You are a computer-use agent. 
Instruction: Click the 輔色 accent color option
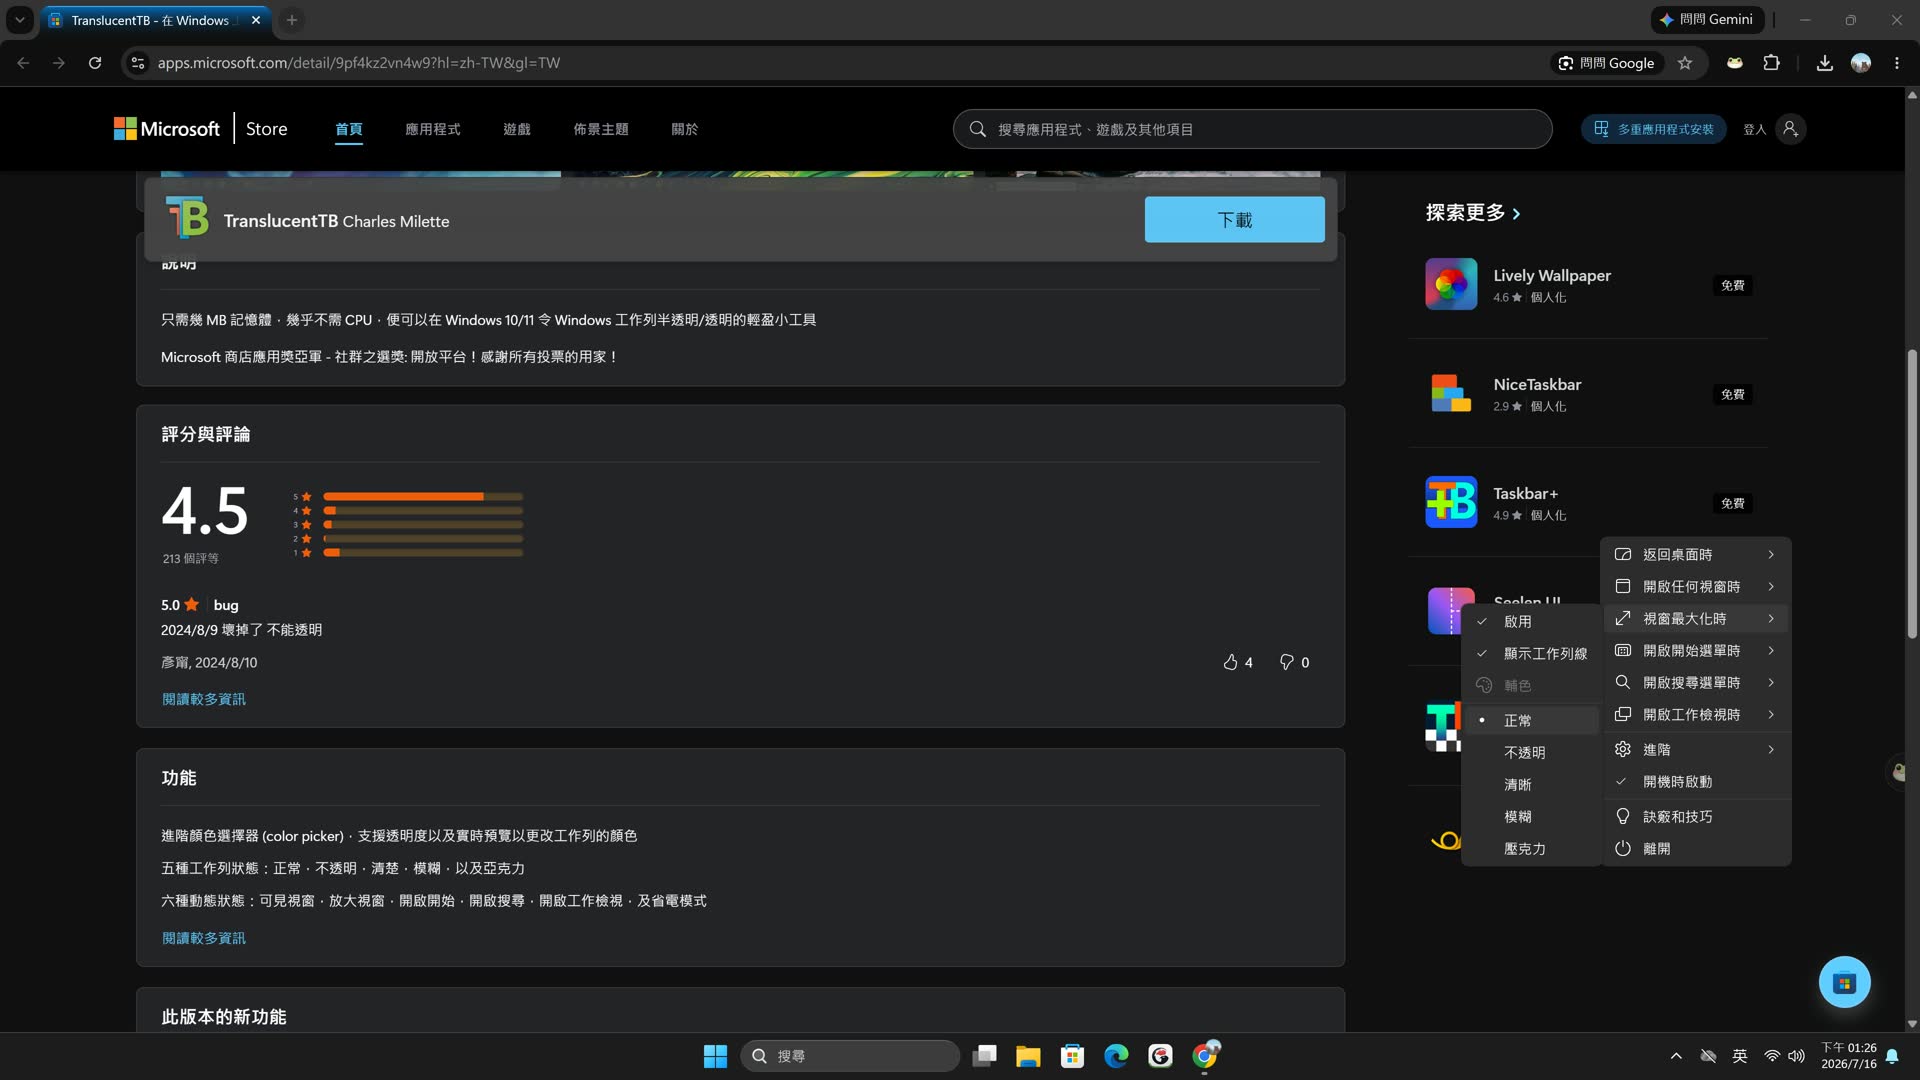click(x=1531, y=685)
